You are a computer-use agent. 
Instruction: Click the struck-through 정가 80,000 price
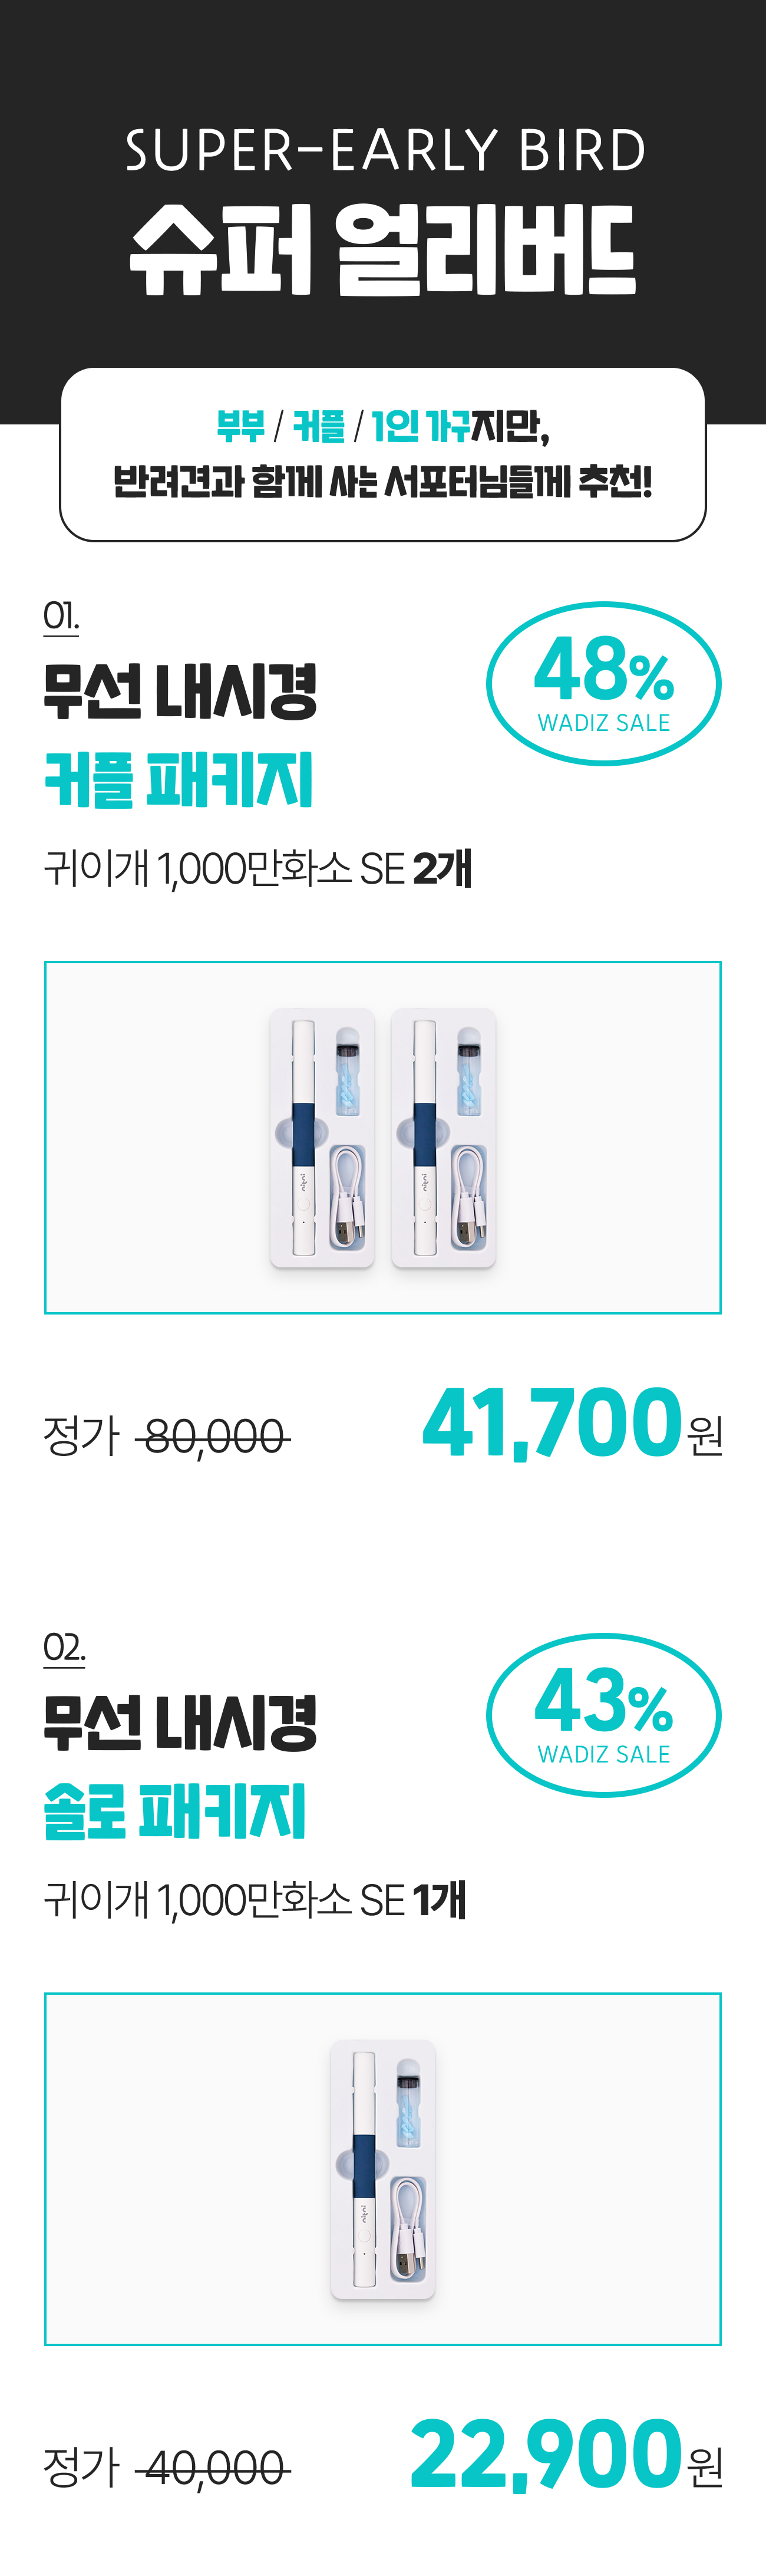click(x=167, y=1437)
